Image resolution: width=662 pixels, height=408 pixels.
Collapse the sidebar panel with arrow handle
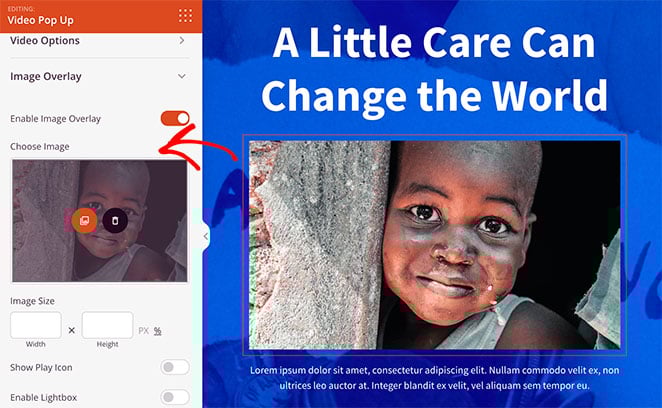pos(206,236)
